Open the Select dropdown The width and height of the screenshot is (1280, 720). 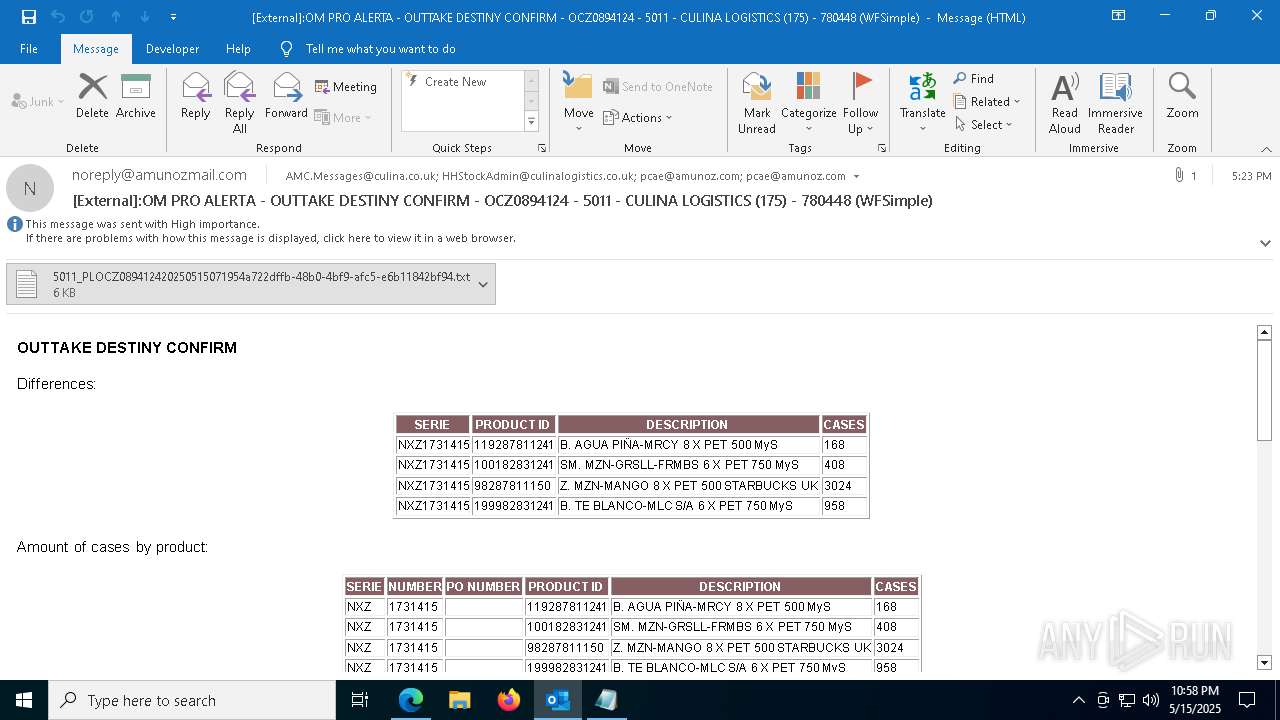(x=984, y=124)
